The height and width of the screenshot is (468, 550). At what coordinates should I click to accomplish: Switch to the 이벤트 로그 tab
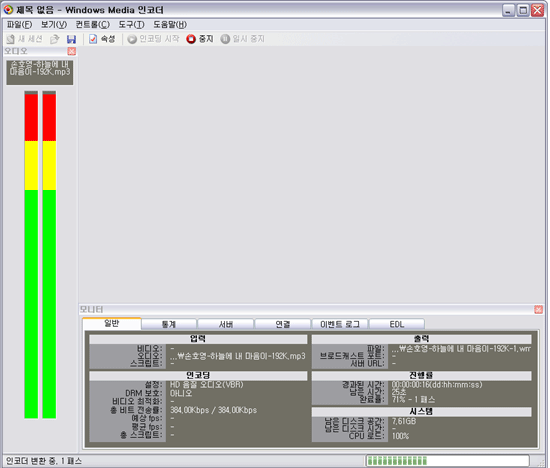(340, 325)
